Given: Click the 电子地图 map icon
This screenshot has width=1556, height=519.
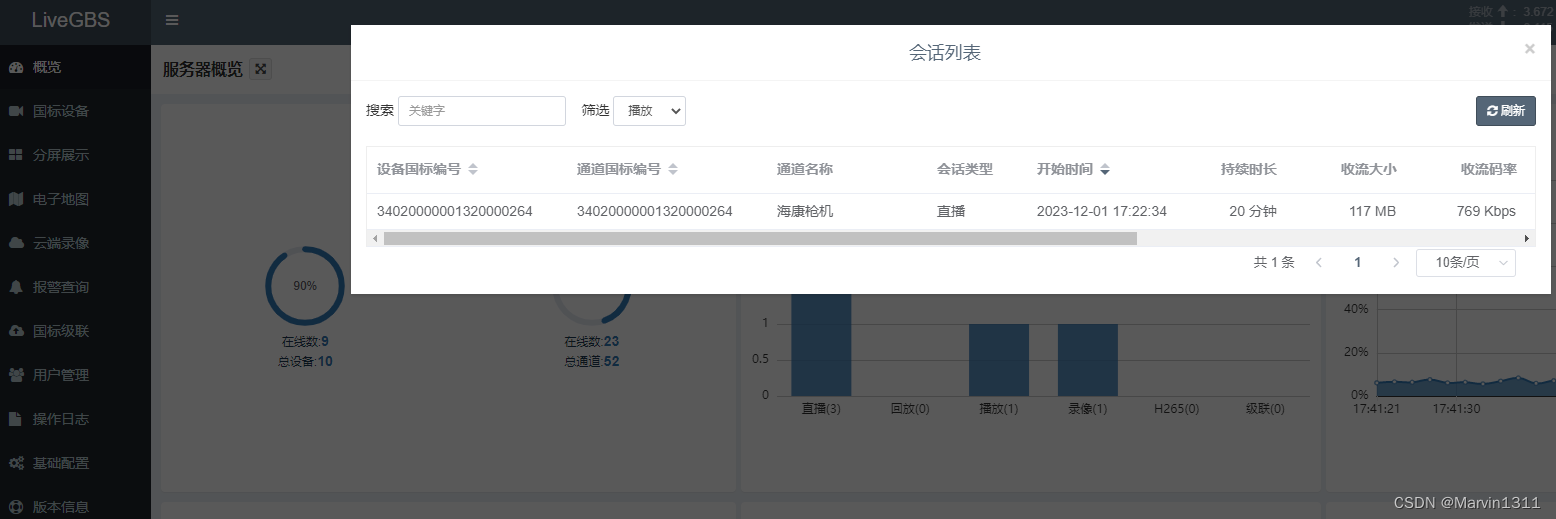Looking at the screenshot, I should pyautogui.click(x=16, y=199).
